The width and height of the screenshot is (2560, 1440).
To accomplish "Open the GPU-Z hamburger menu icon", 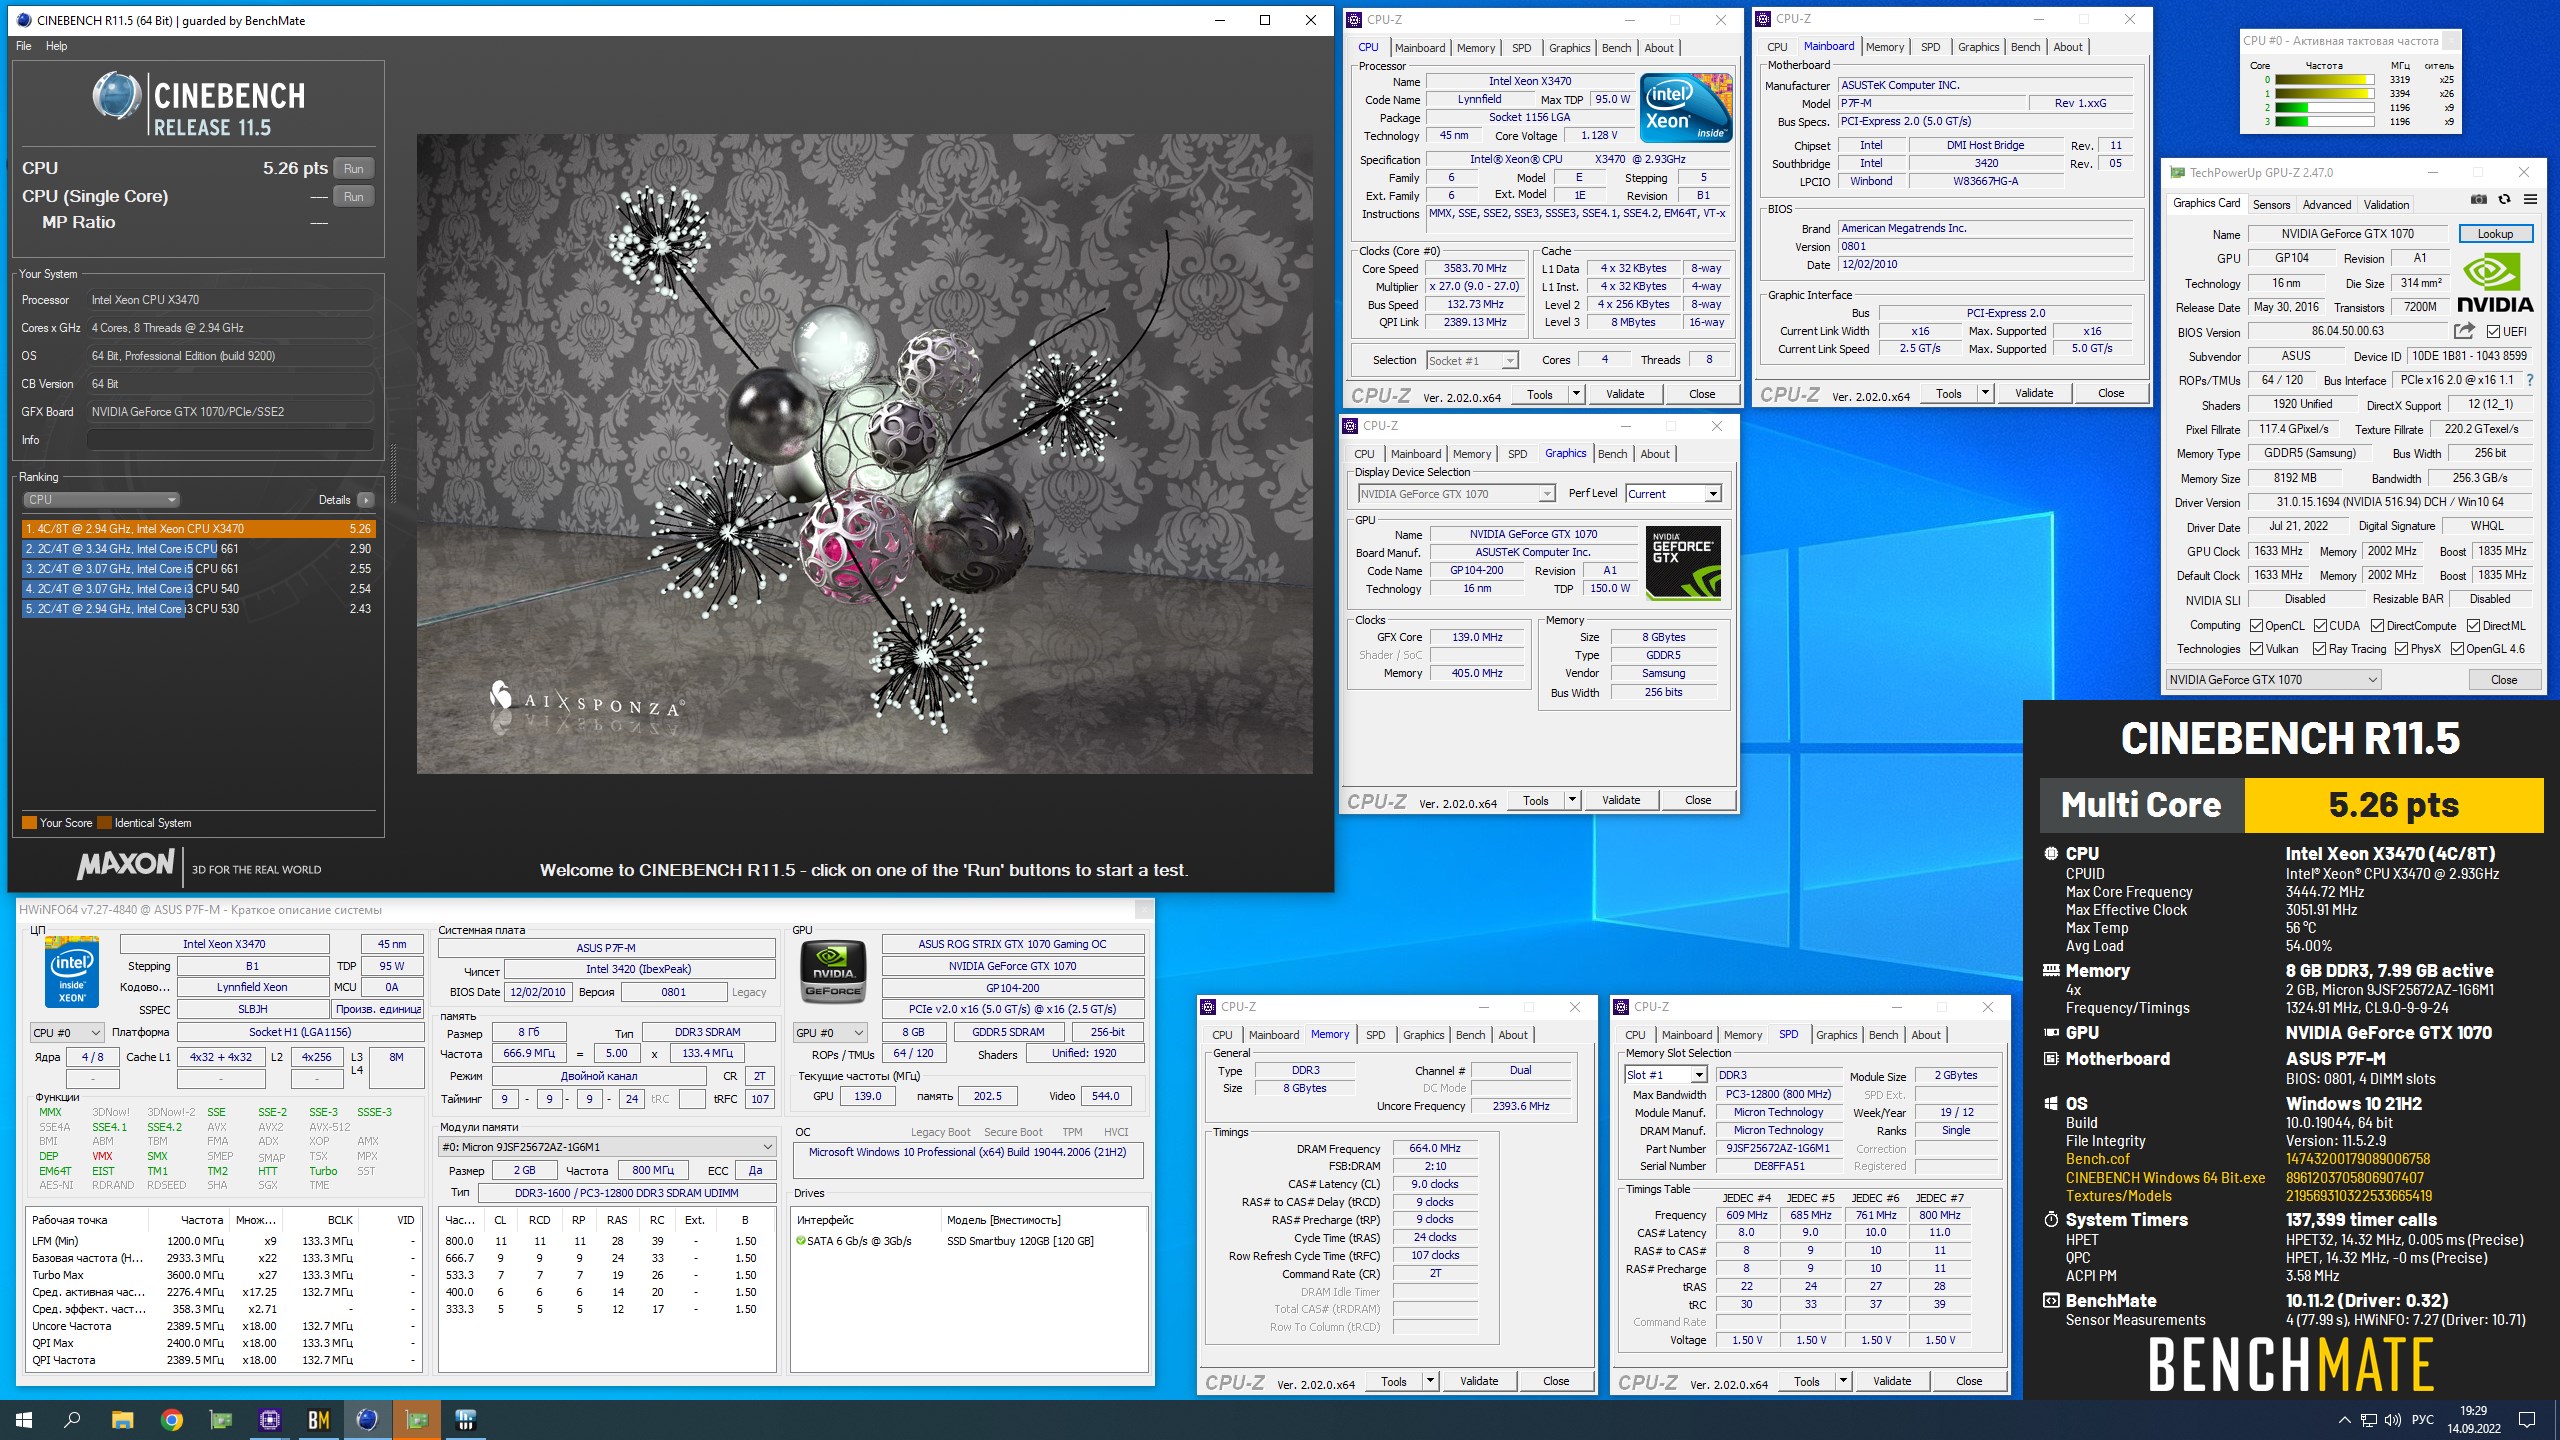I will coord(2530,200).
